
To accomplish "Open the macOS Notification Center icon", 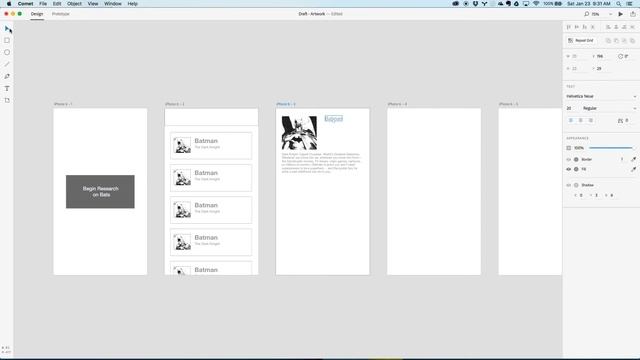I will click(630, 4).
